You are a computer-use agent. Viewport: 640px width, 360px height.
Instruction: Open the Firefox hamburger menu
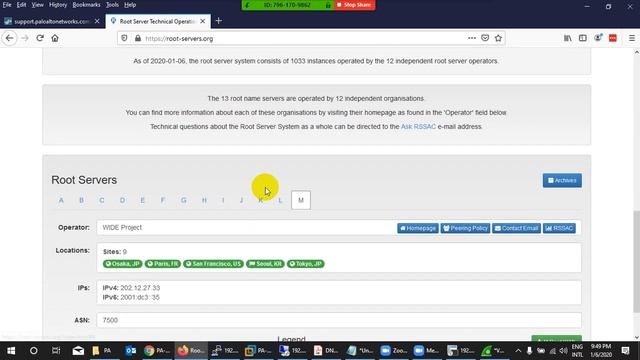(x=631, y=38)
